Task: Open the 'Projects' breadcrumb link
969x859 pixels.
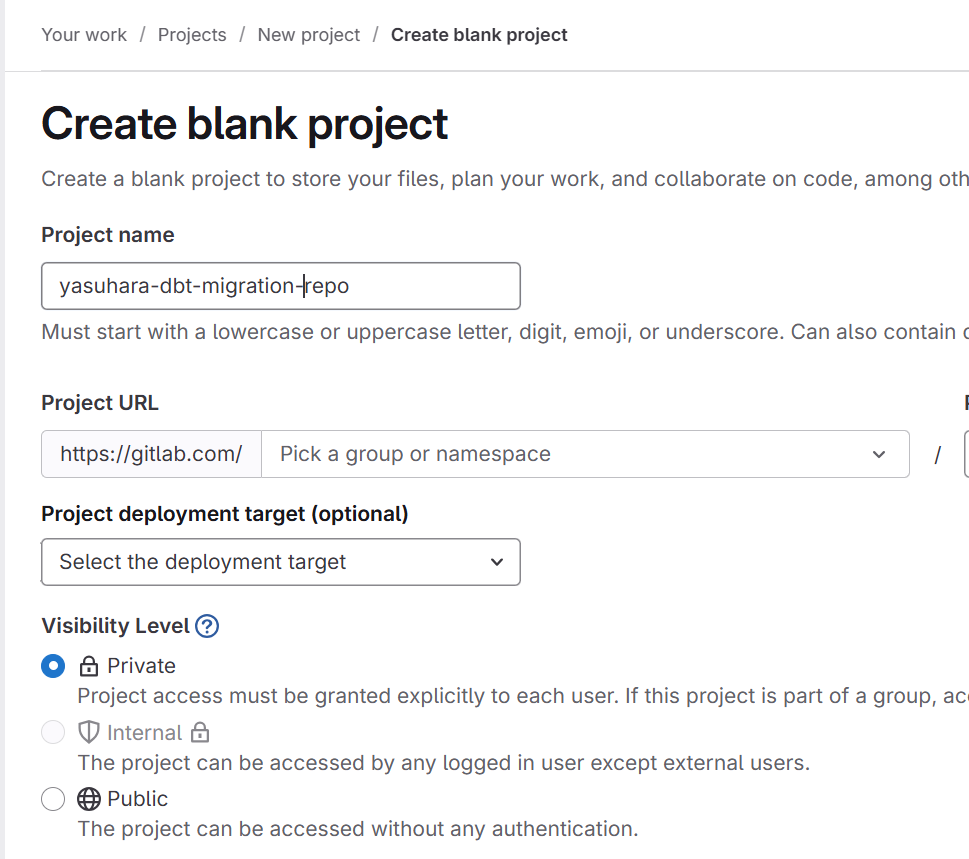Action: tap(192, 35)
